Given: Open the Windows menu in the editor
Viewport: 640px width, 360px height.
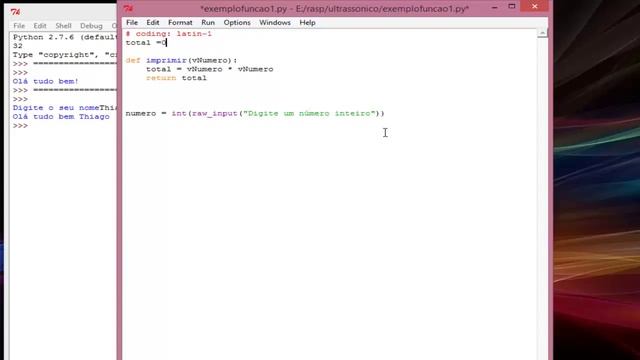Looking at the screenshot, I should 275,22.
